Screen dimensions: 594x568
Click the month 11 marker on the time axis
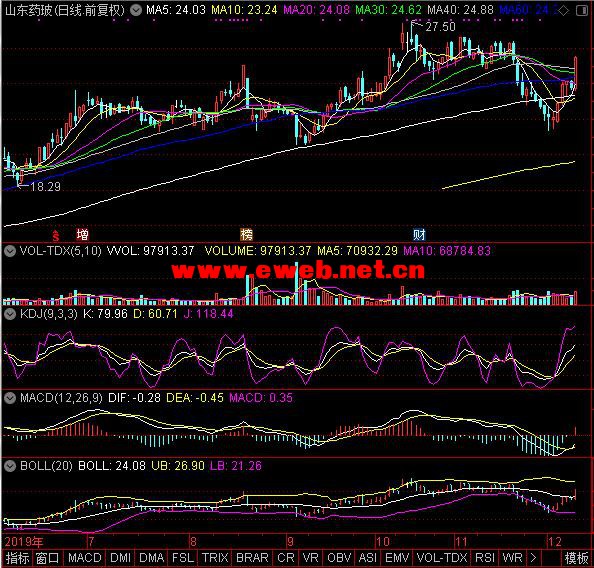coord(461,542)
